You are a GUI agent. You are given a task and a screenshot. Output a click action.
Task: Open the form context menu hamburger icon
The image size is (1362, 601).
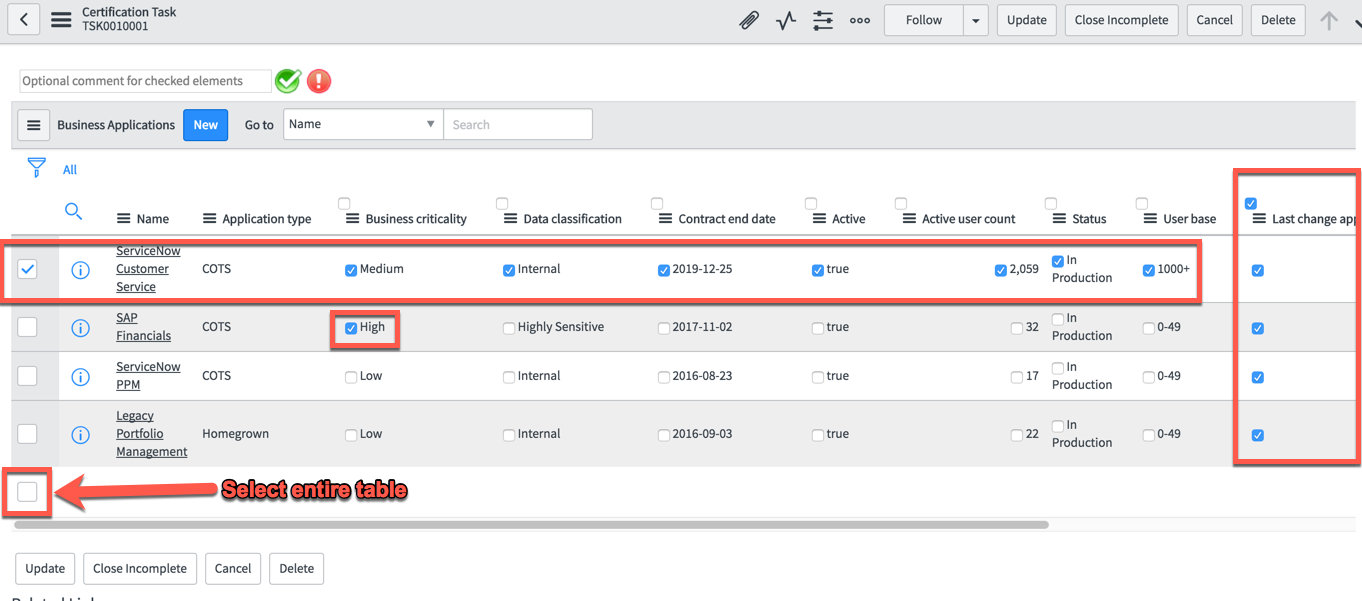point(61,19)
